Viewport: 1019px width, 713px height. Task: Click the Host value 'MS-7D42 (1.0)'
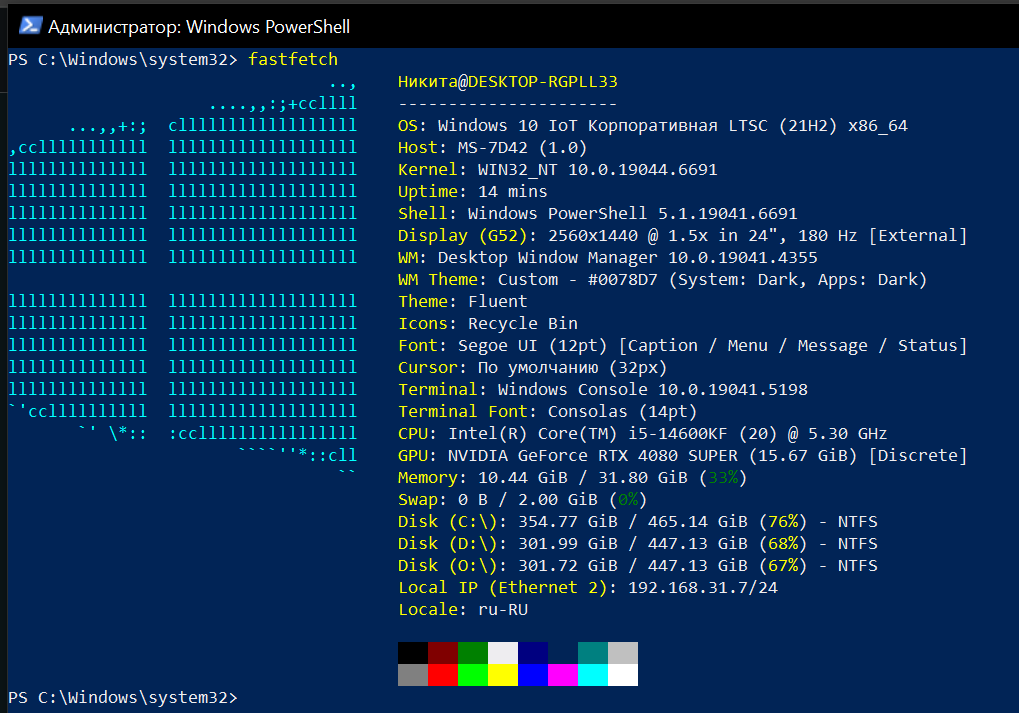(522, 148)
